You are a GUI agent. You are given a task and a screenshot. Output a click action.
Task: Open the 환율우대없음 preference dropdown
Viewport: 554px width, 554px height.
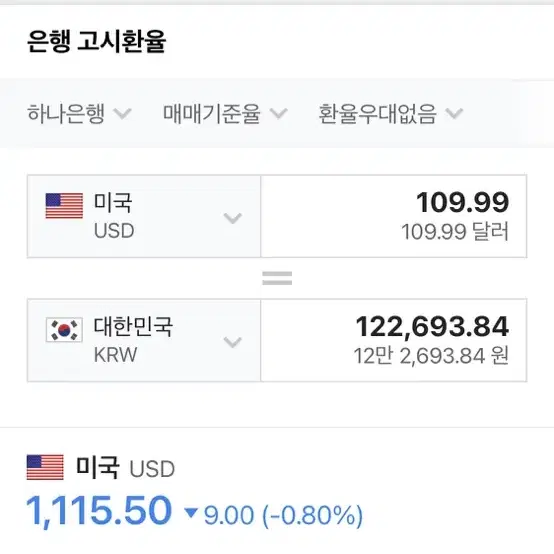coord(390,114)
